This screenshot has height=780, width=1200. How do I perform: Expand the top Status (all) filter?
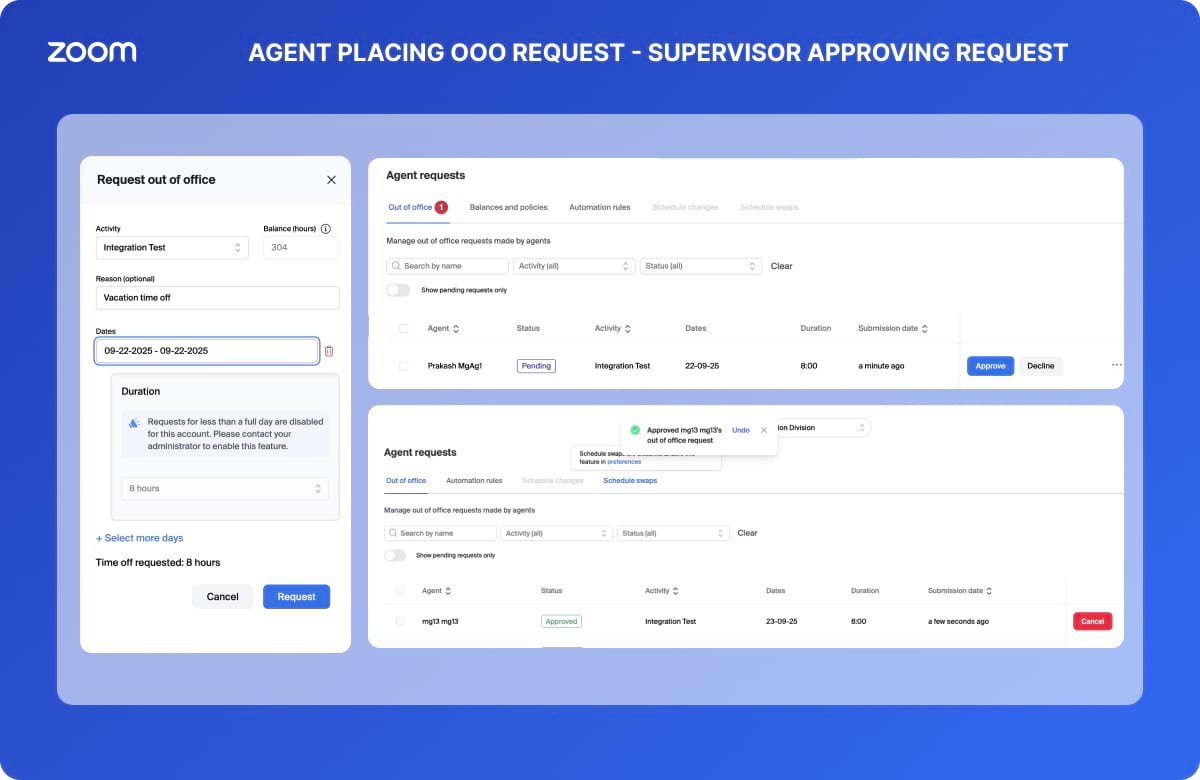[x=700, y=266]
